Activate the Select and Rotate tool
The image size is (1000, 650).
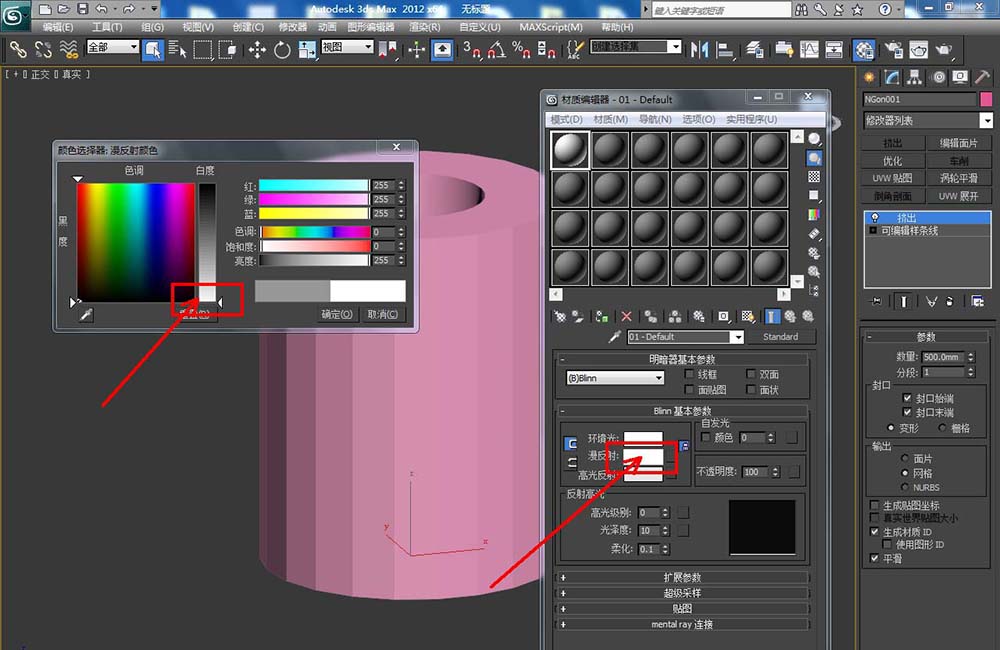[282, 50]
